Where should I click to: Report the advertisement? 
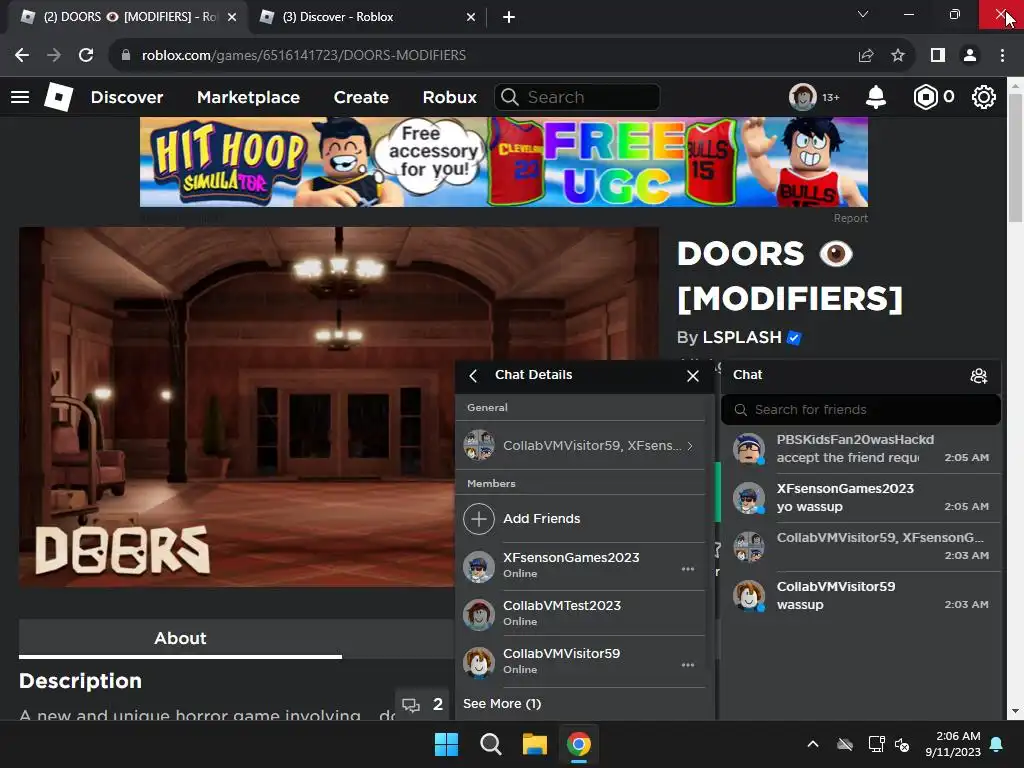(x=850, y=218)
